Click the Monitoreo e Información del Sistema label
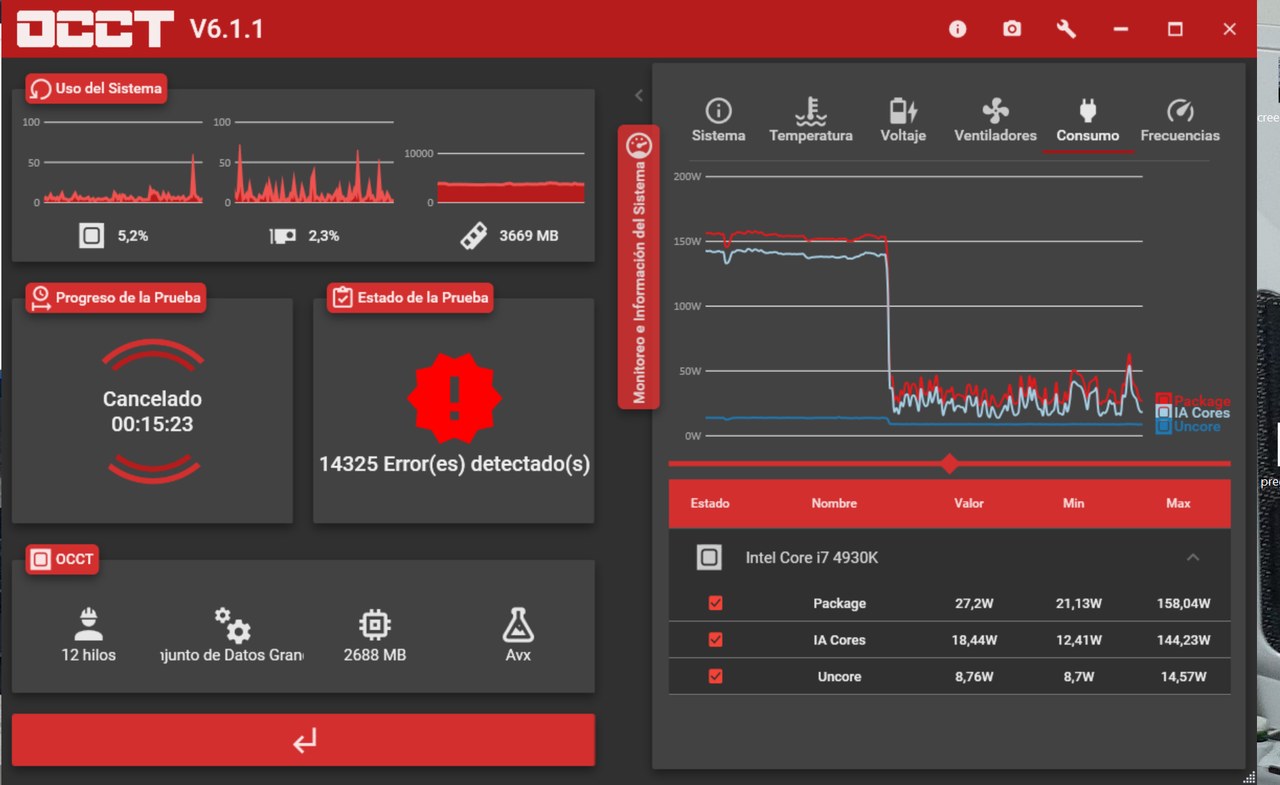 click(639, 267)
